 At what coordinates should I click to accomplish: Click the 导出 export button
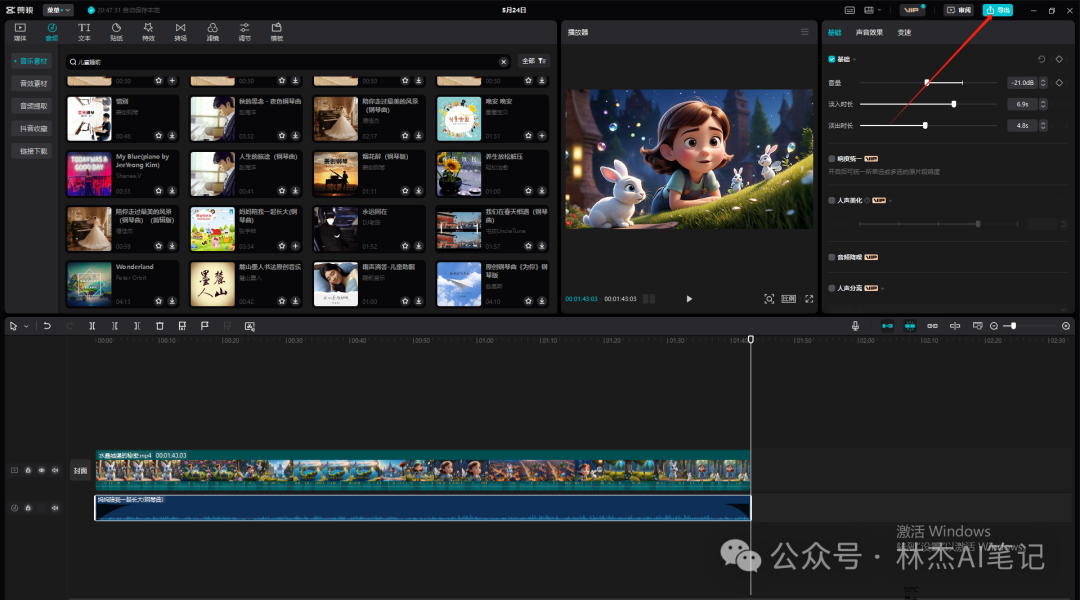[x=997, y=10]
